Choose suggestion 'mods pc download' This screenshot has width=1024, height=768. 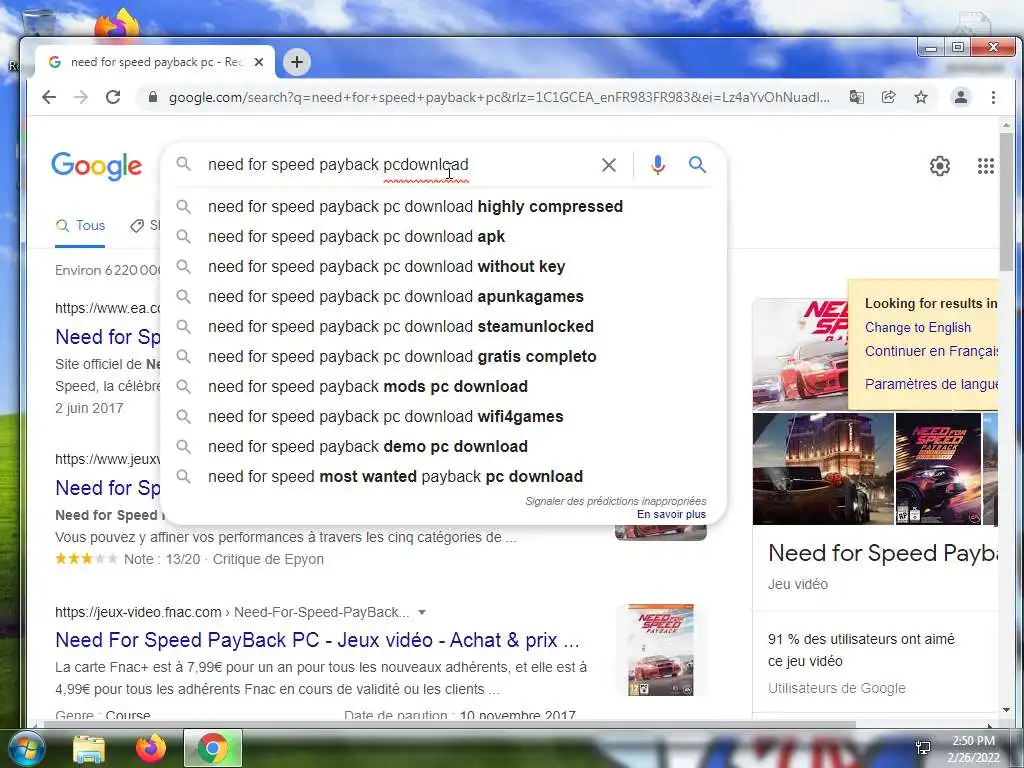click(443, 387)
